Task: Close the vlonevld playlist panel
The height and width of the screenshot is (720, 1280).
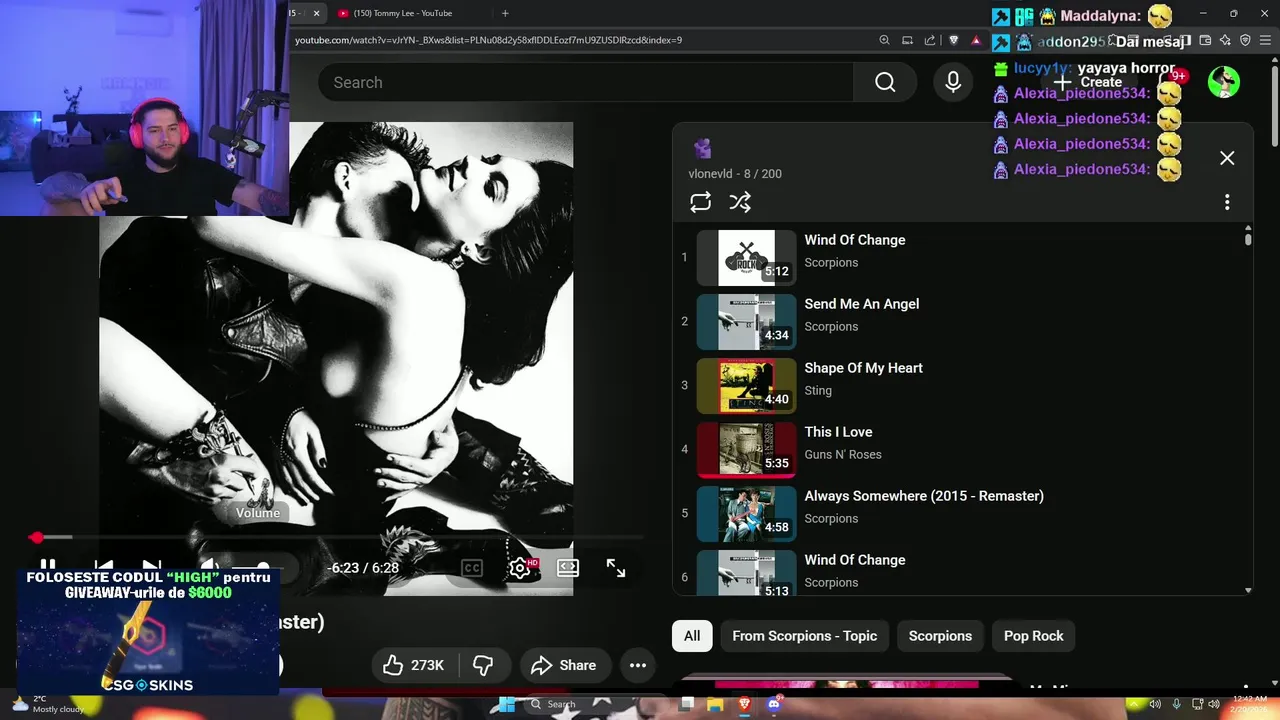Action: [x=1227, y=158]
